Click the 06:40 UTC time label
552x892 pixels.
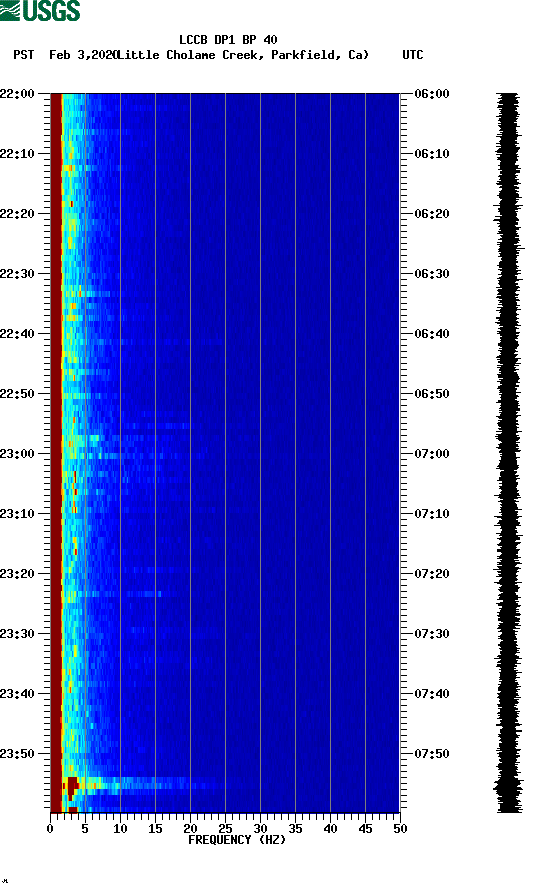pyautogui.click(x=432, y=334)
